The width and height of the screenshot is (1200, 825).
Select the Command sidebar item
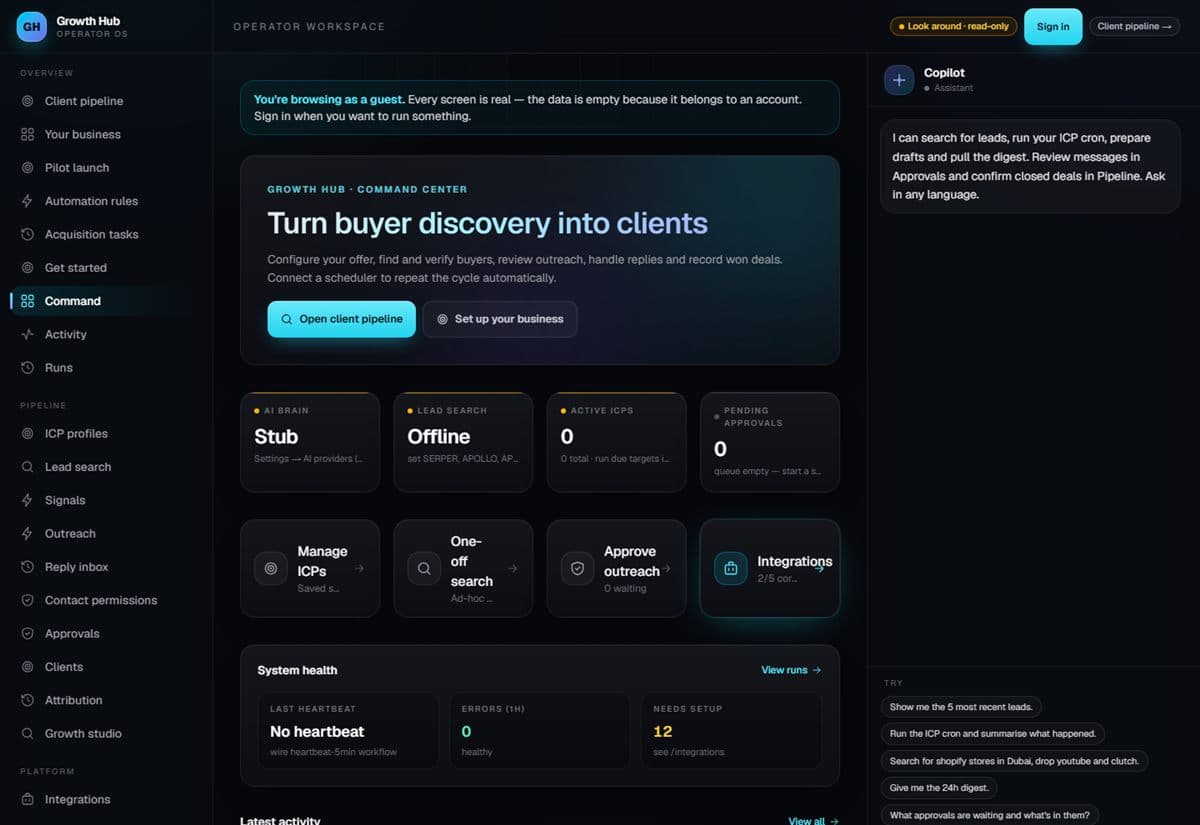tap(106, 301)
